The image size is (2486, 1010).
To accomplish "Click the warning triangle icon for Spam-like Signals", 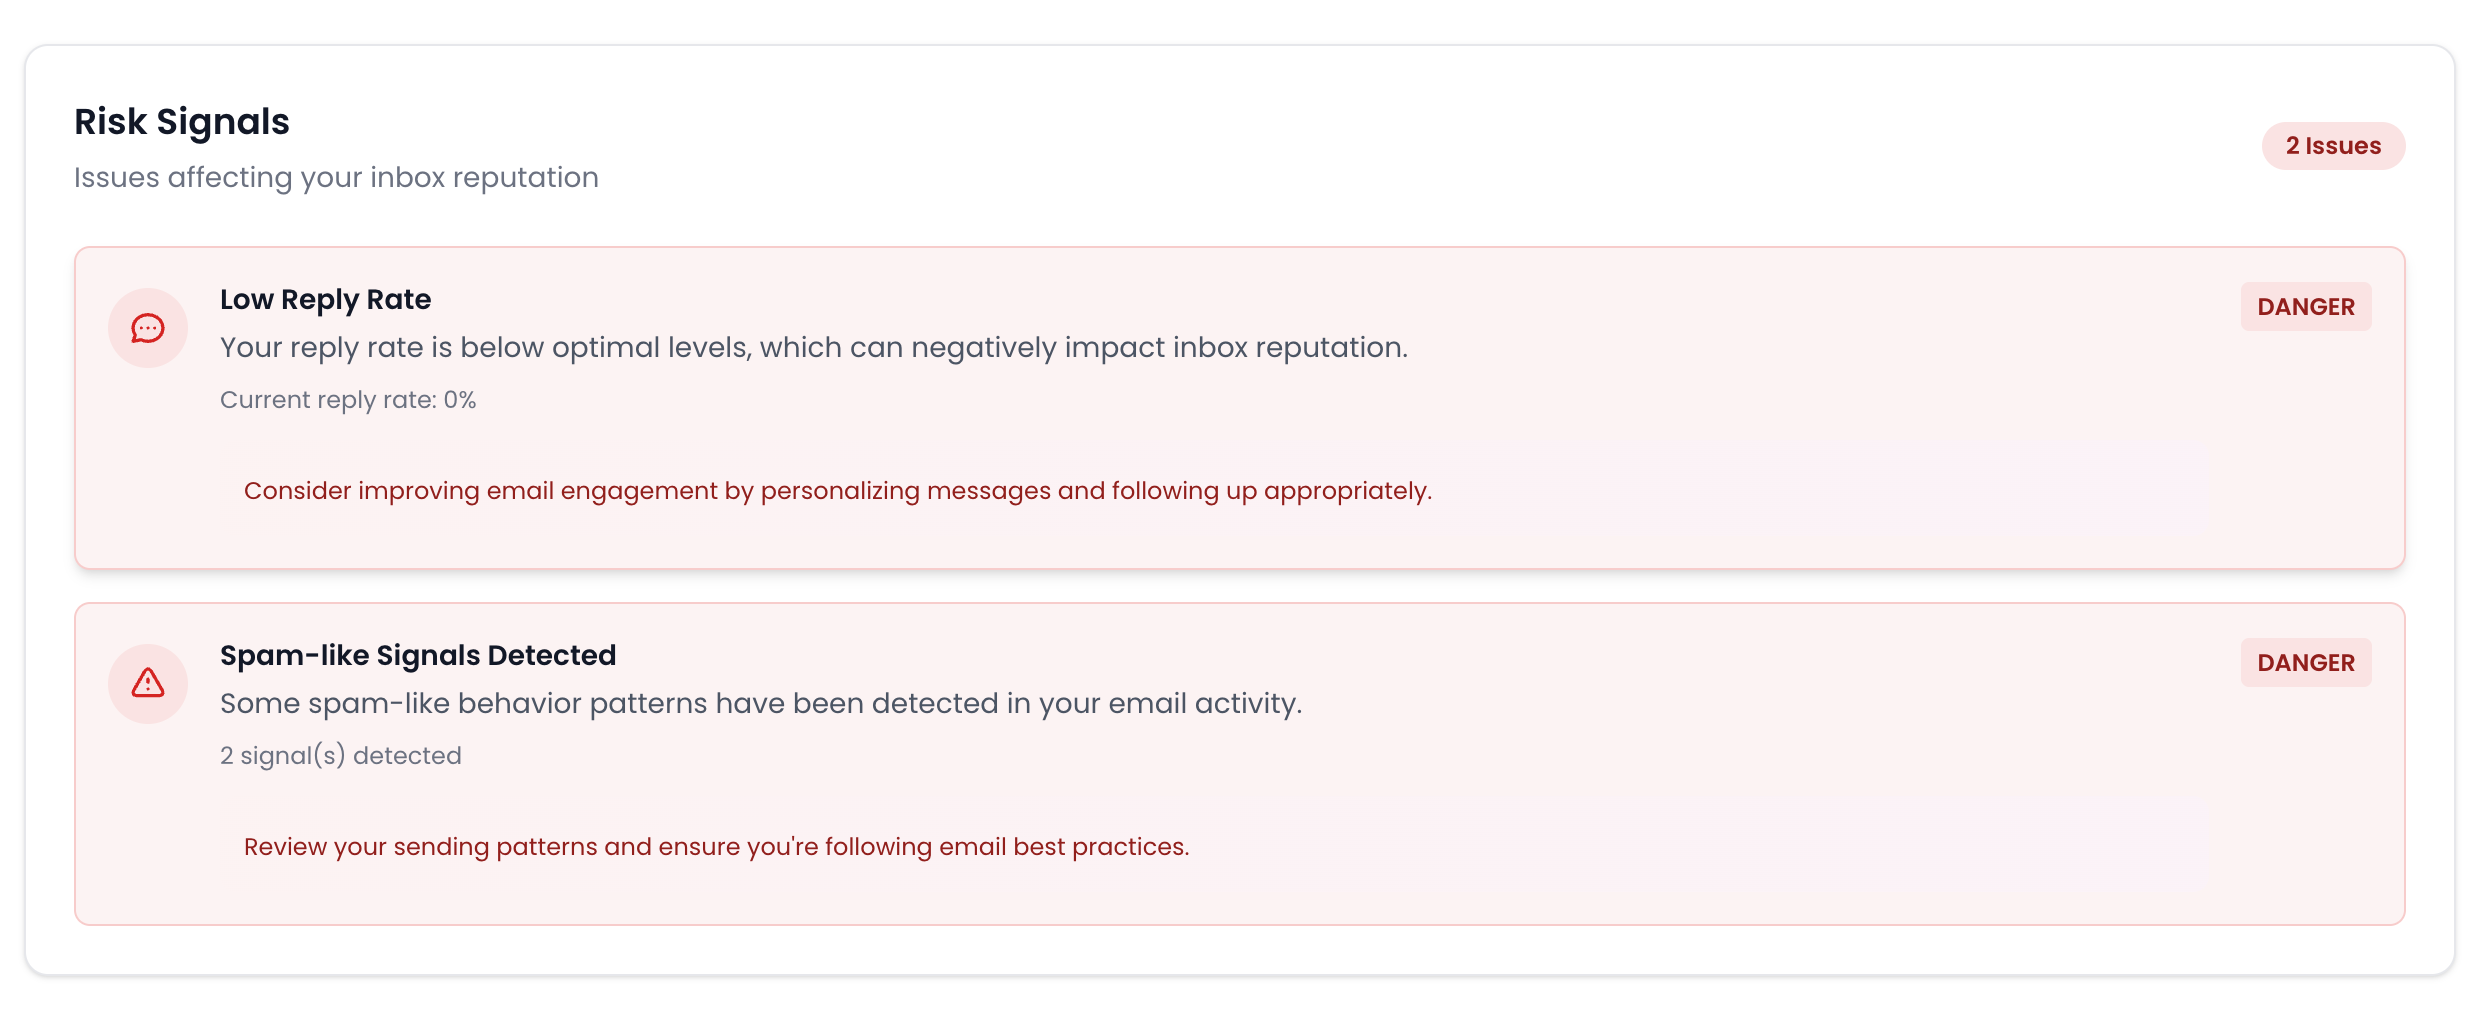I will [x=148, y=684].
